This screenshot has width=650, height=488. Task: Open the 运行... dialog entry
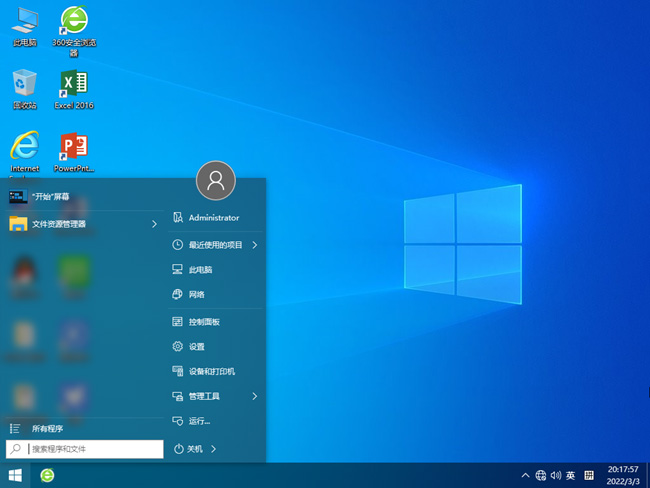[x=216, y=421]
